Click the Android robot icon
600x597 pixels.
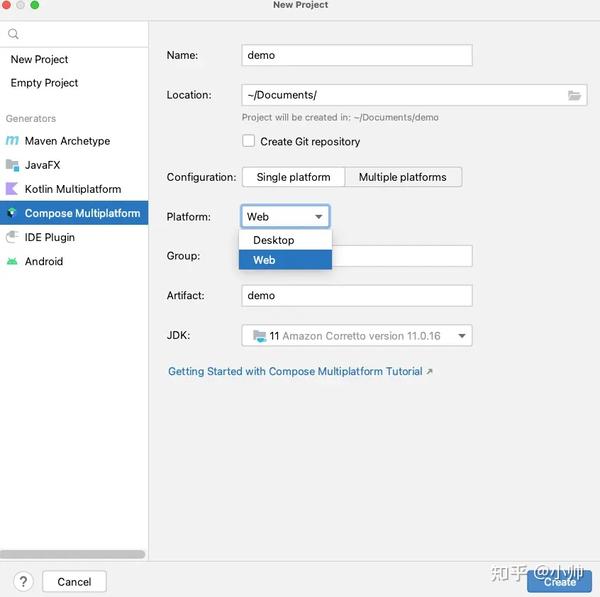12,261
